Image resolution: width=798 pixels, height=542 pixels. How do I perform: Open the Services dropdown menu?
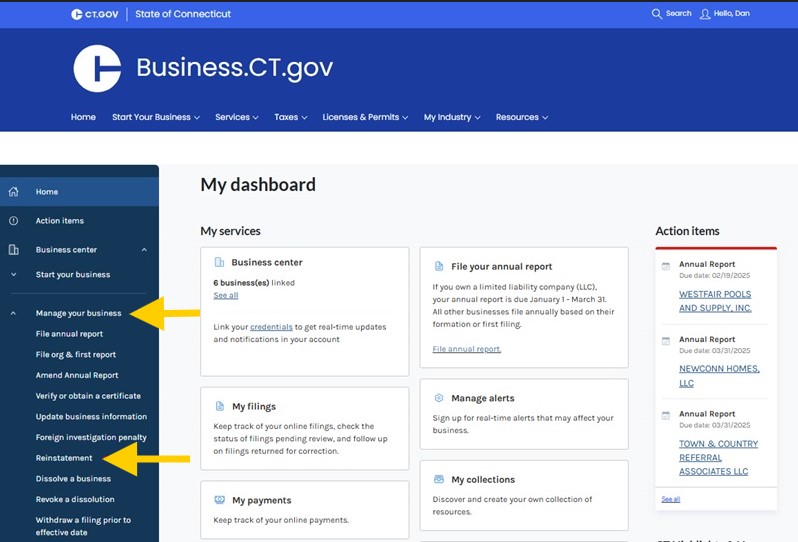pos(237,117)
